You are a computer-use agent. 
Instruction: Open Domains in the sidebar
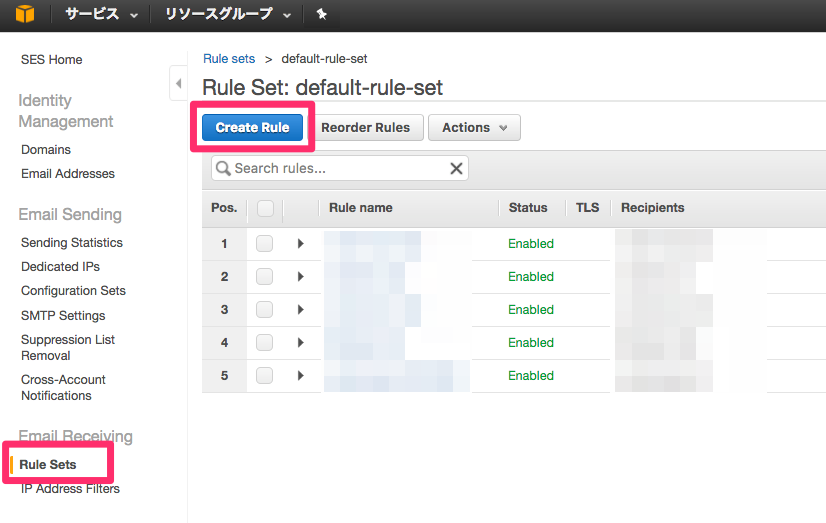coord(46,150)
